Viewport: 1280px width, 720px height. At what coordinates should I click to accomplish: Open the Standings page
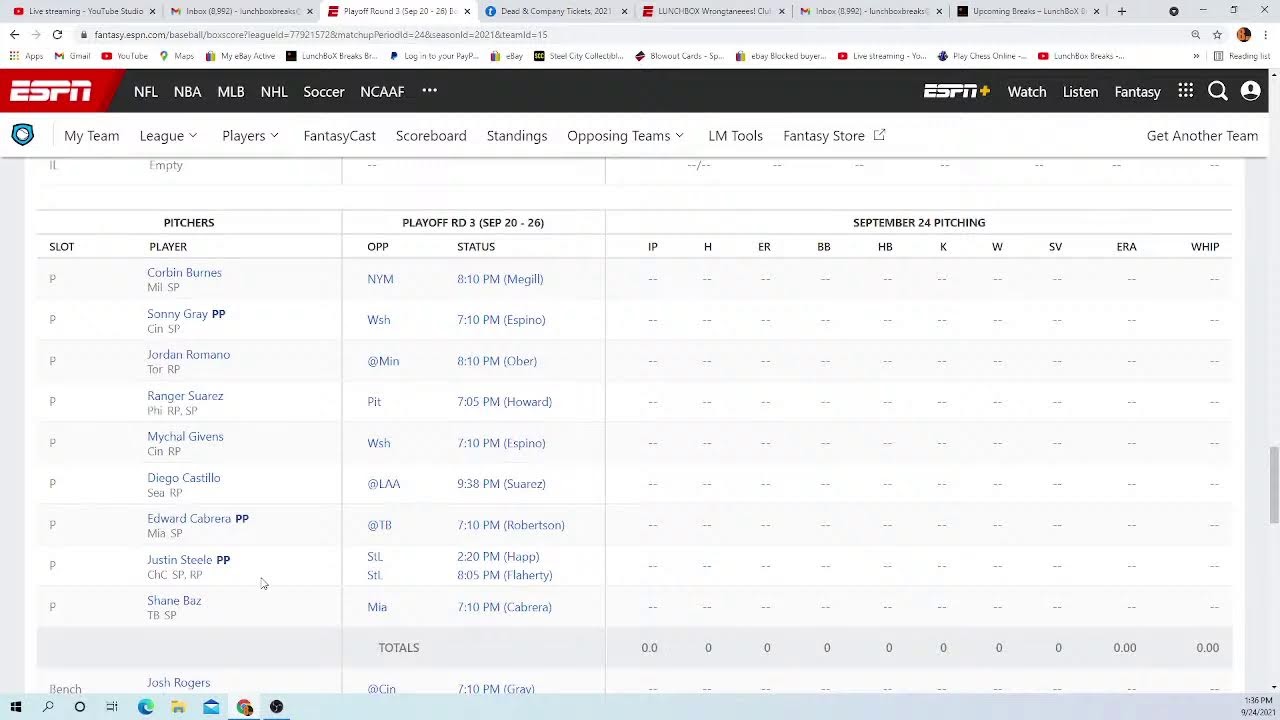pos(517,135)
